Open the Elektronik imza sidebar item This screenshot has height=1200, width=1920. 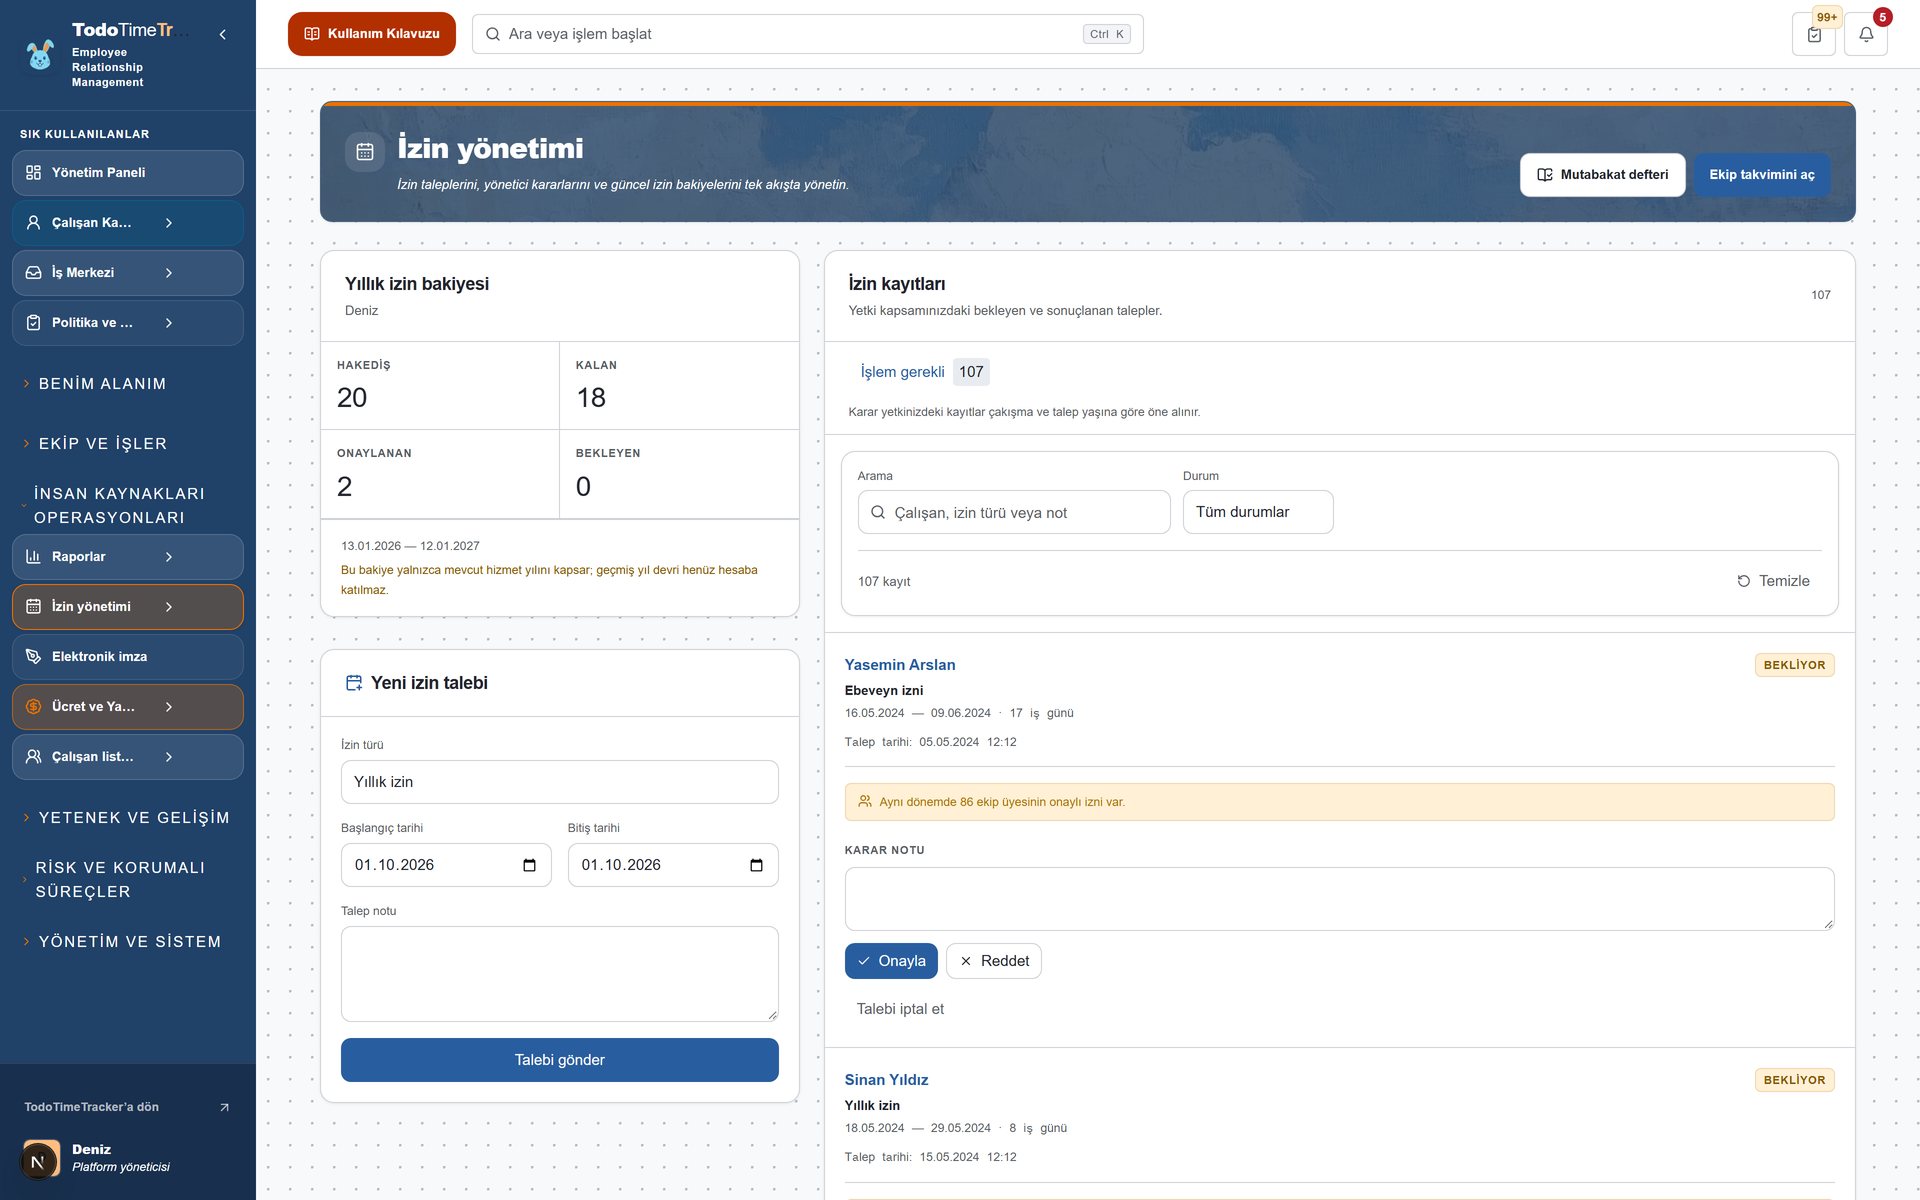click(128, 657)
